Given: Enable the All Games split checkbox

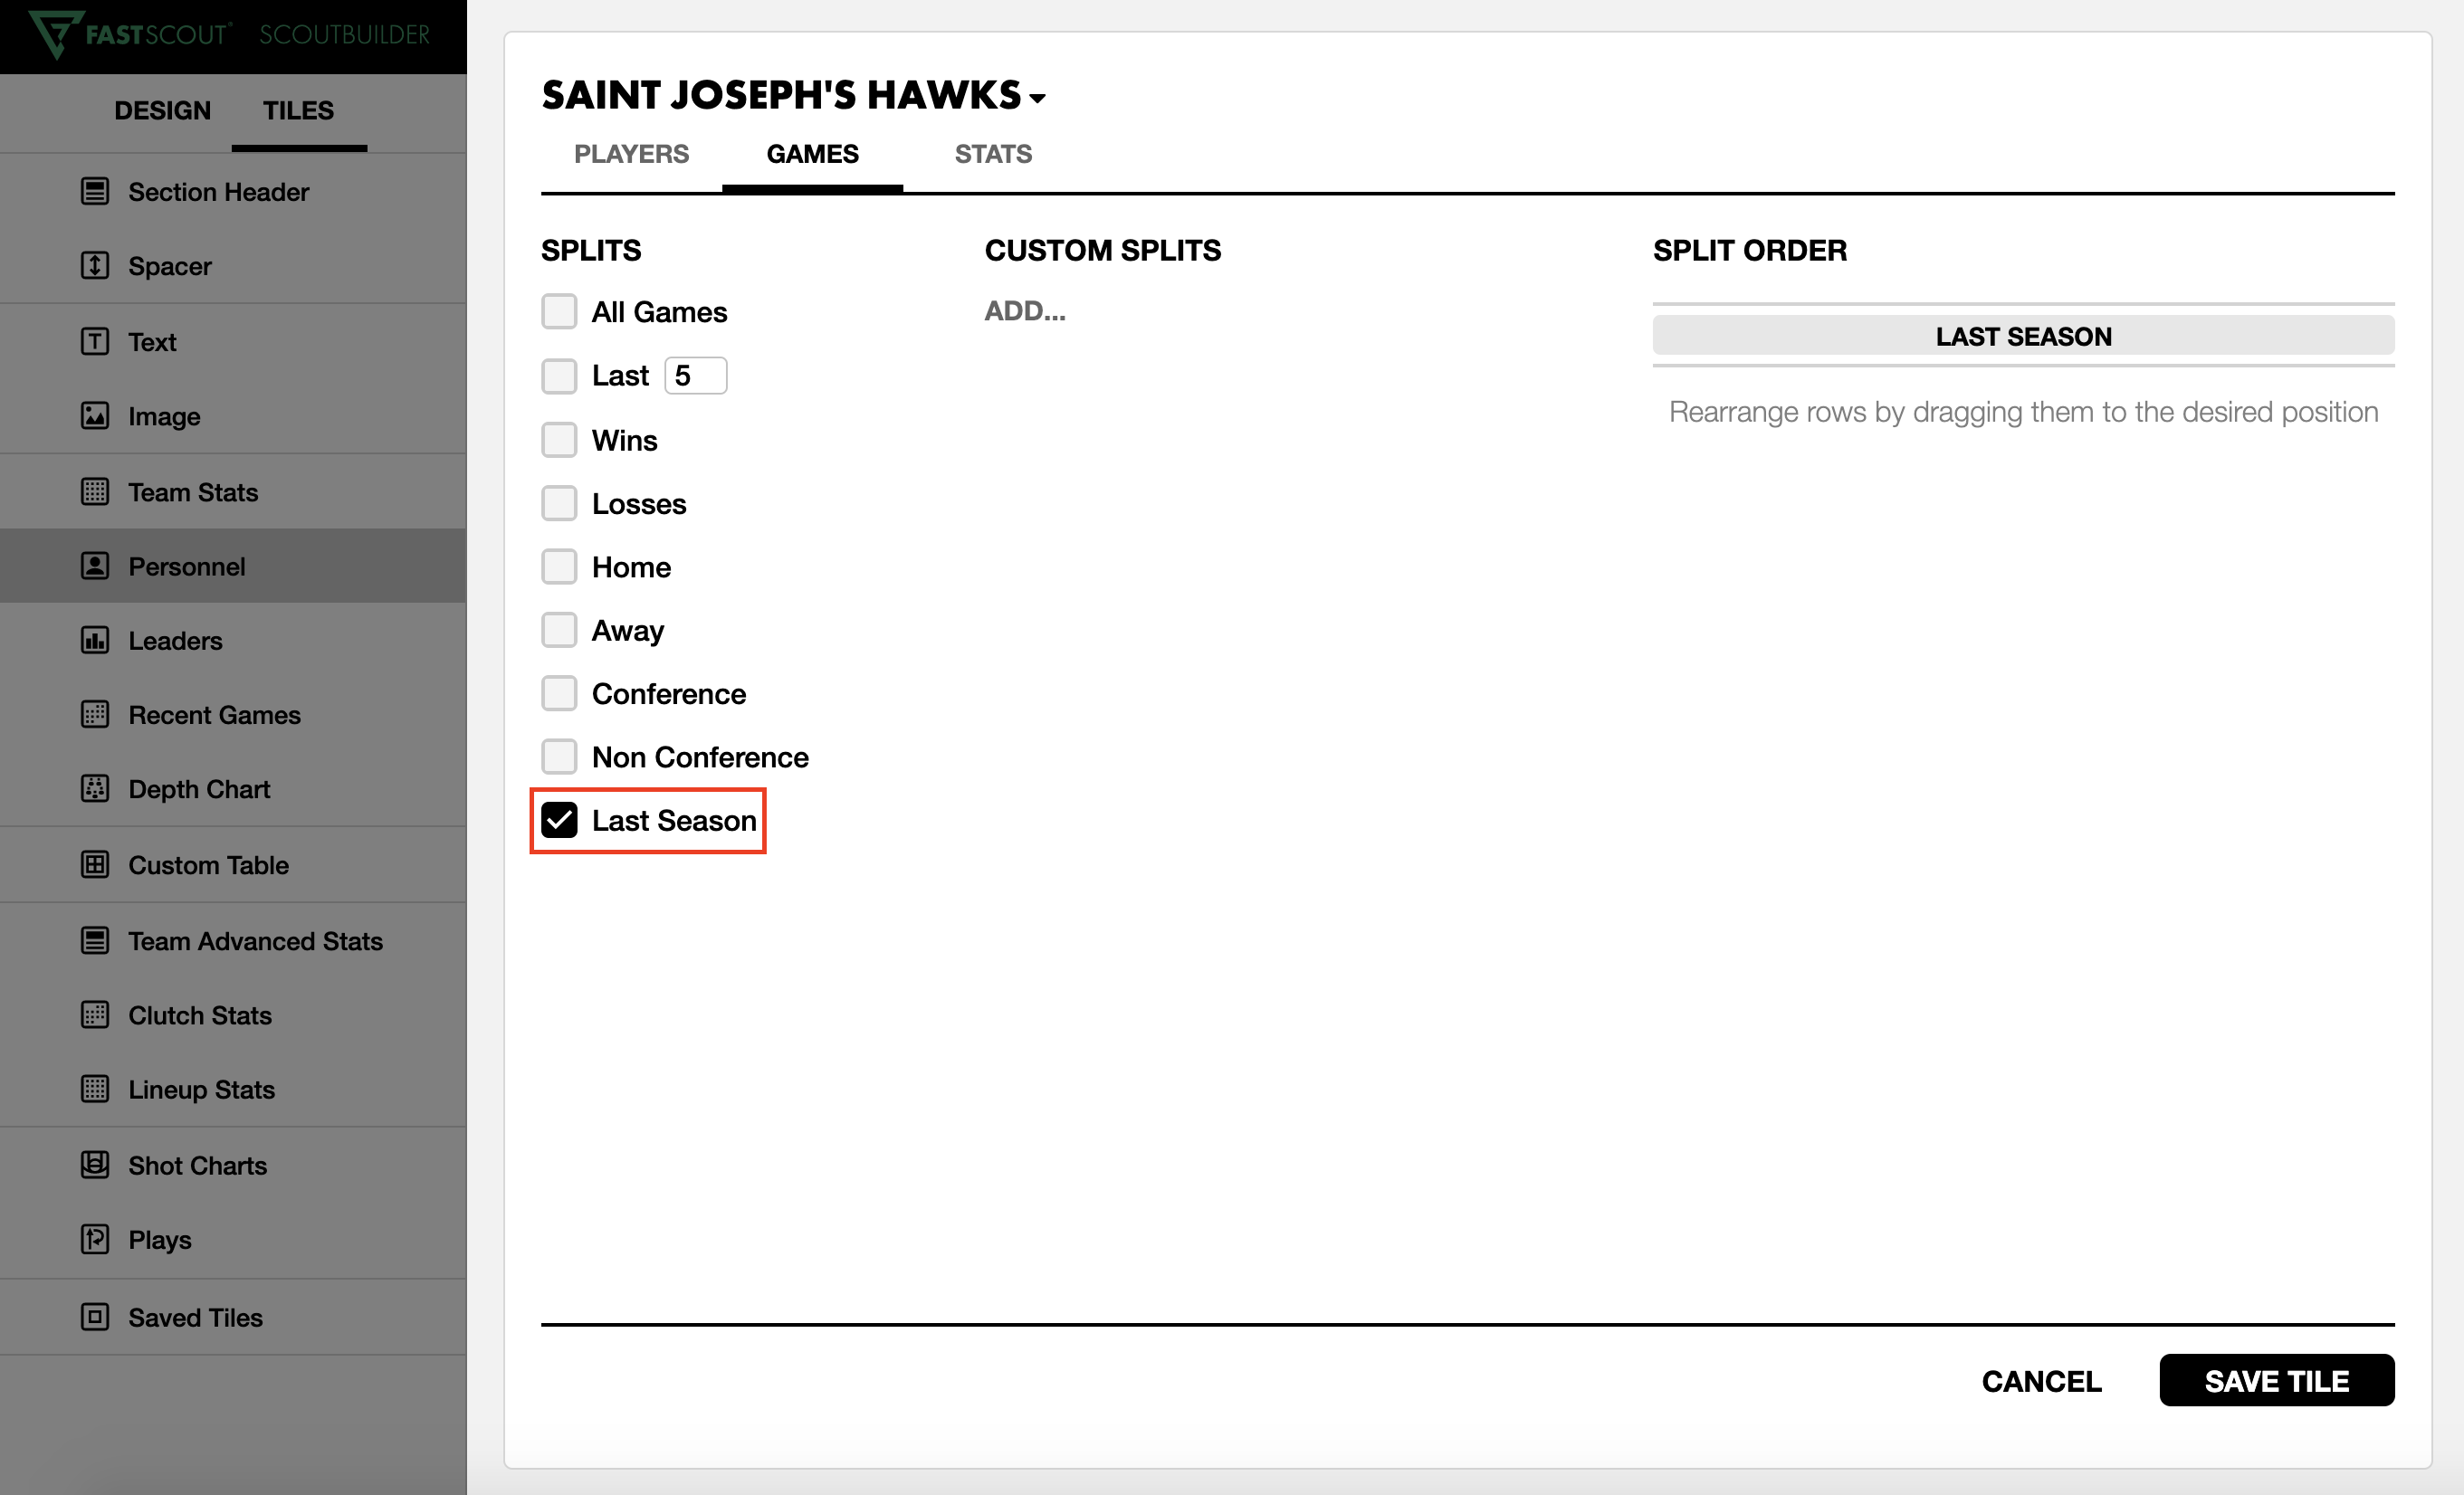Looking at the screenshot, I should [x=559, y=312].
